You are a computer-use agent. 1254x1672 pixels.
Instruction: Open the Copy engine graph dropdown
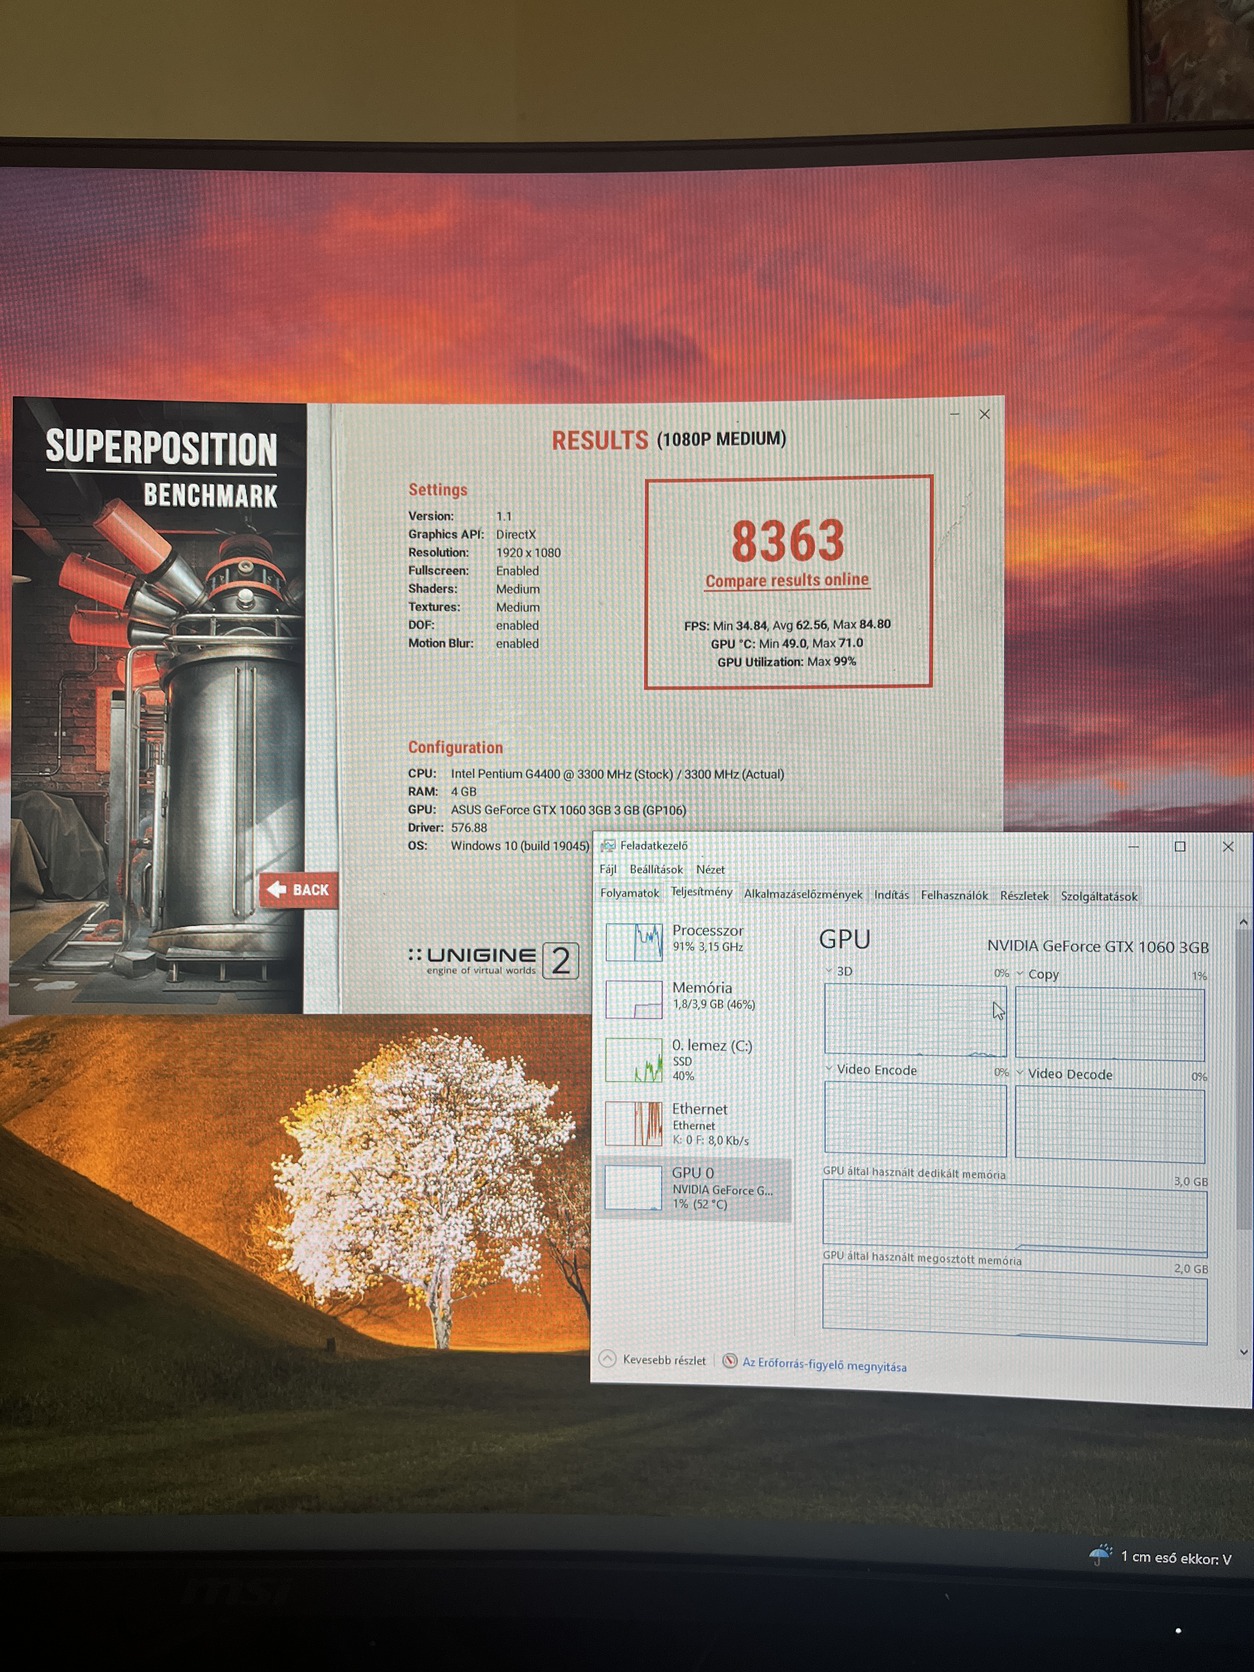tap(1020, 973)
